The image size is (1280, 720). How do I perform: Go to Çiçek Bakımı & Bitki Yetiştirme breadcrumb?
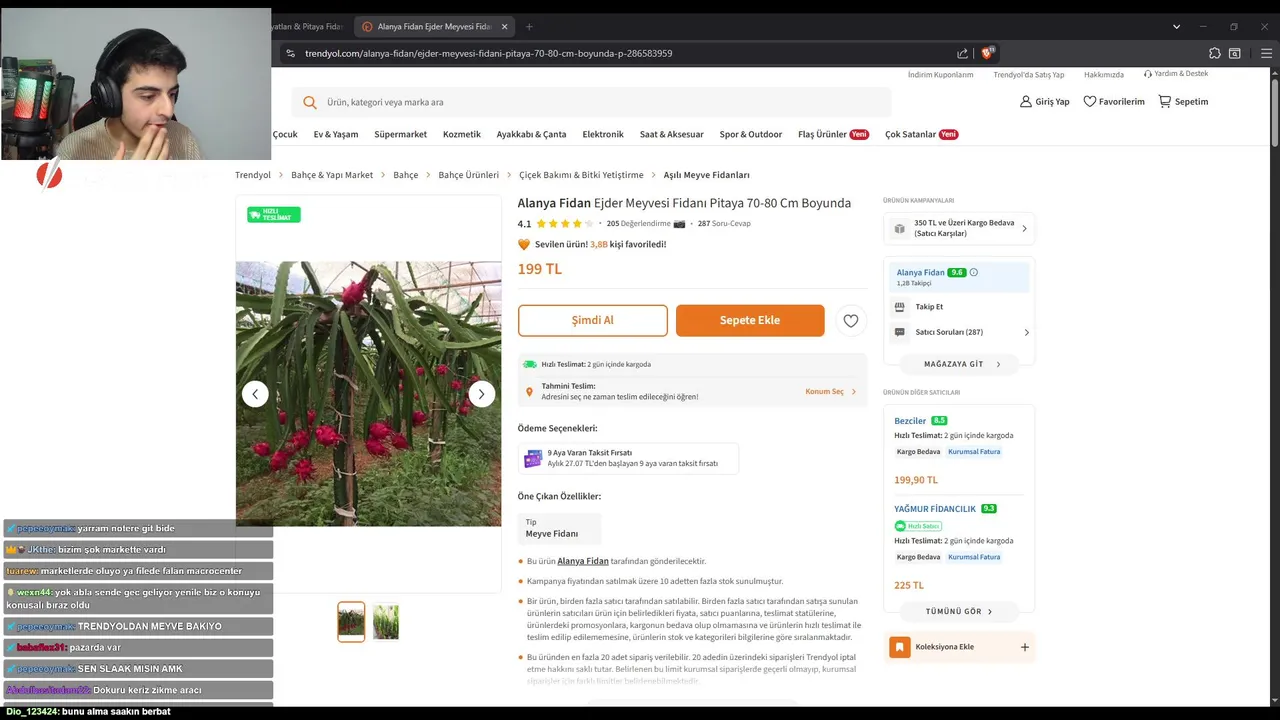tap(581, 175)
